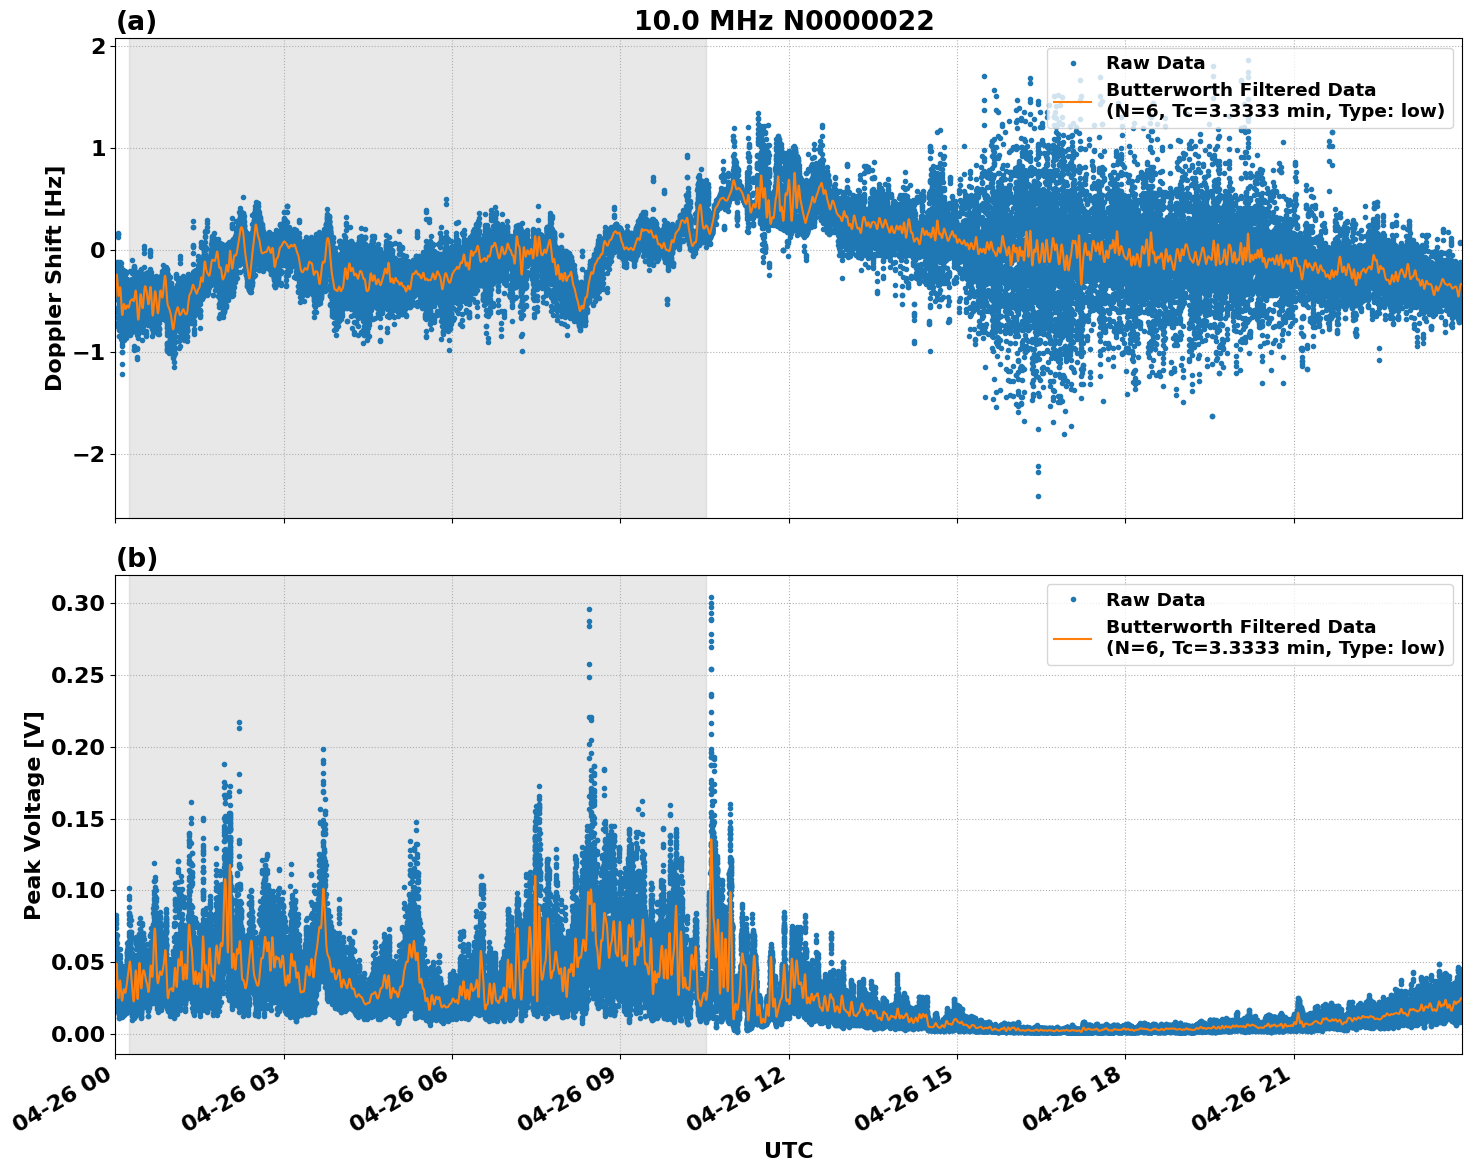Click the Butterworth Filtered Data legend text
This screenshot has height=1172, width=1472.
1240,89
